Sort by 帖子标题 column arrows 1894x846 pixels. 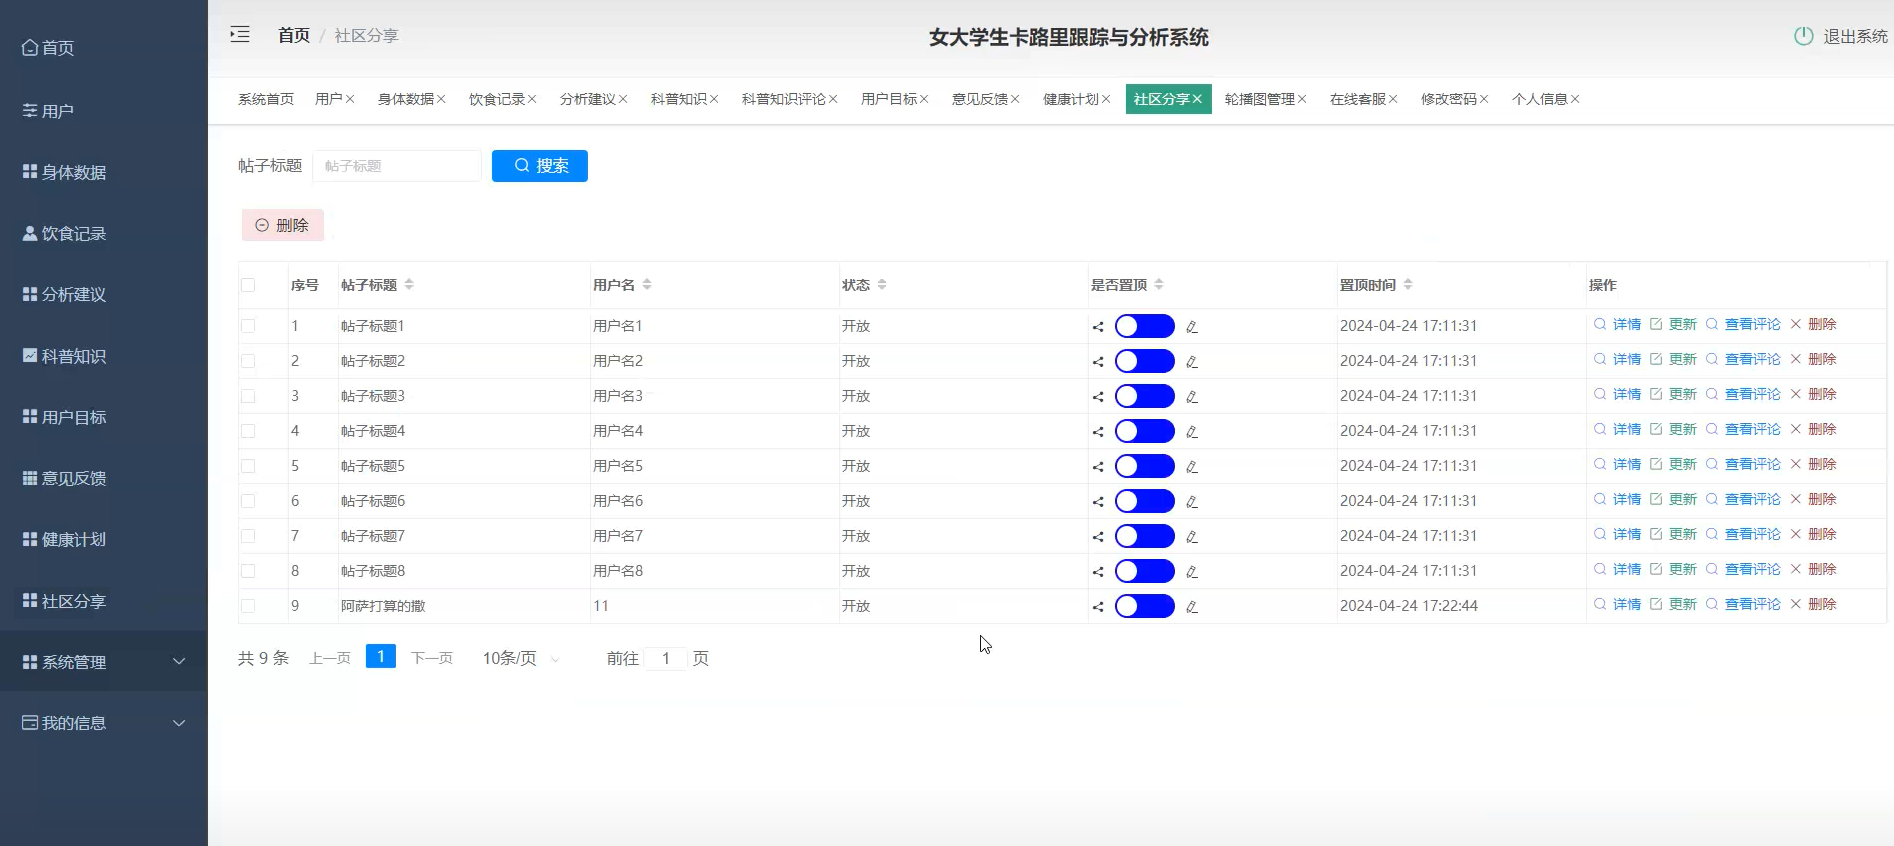tap(409, 285)
